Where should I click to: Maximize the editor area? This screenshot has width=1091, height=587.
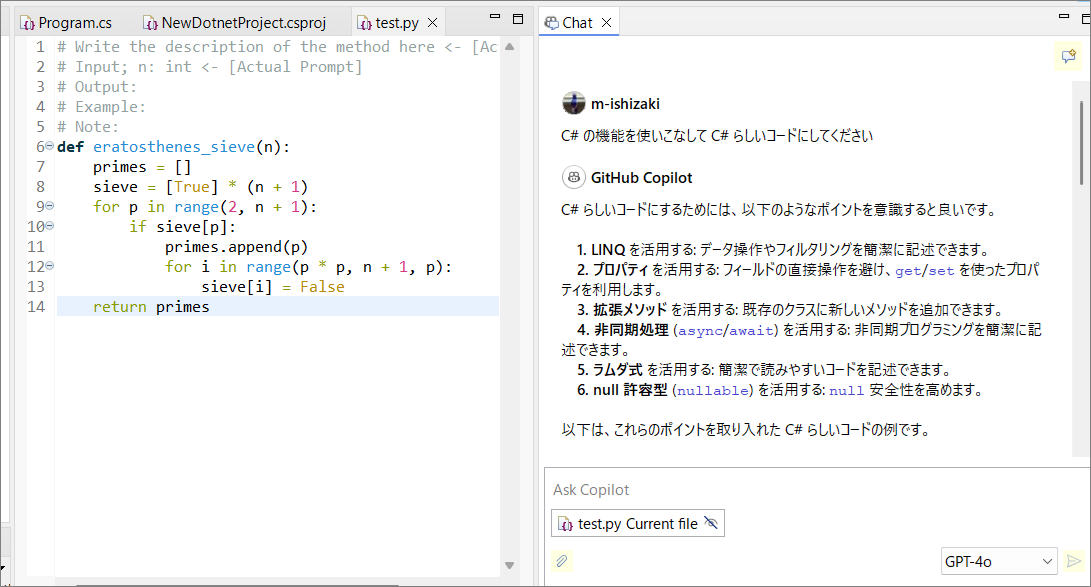518,19
